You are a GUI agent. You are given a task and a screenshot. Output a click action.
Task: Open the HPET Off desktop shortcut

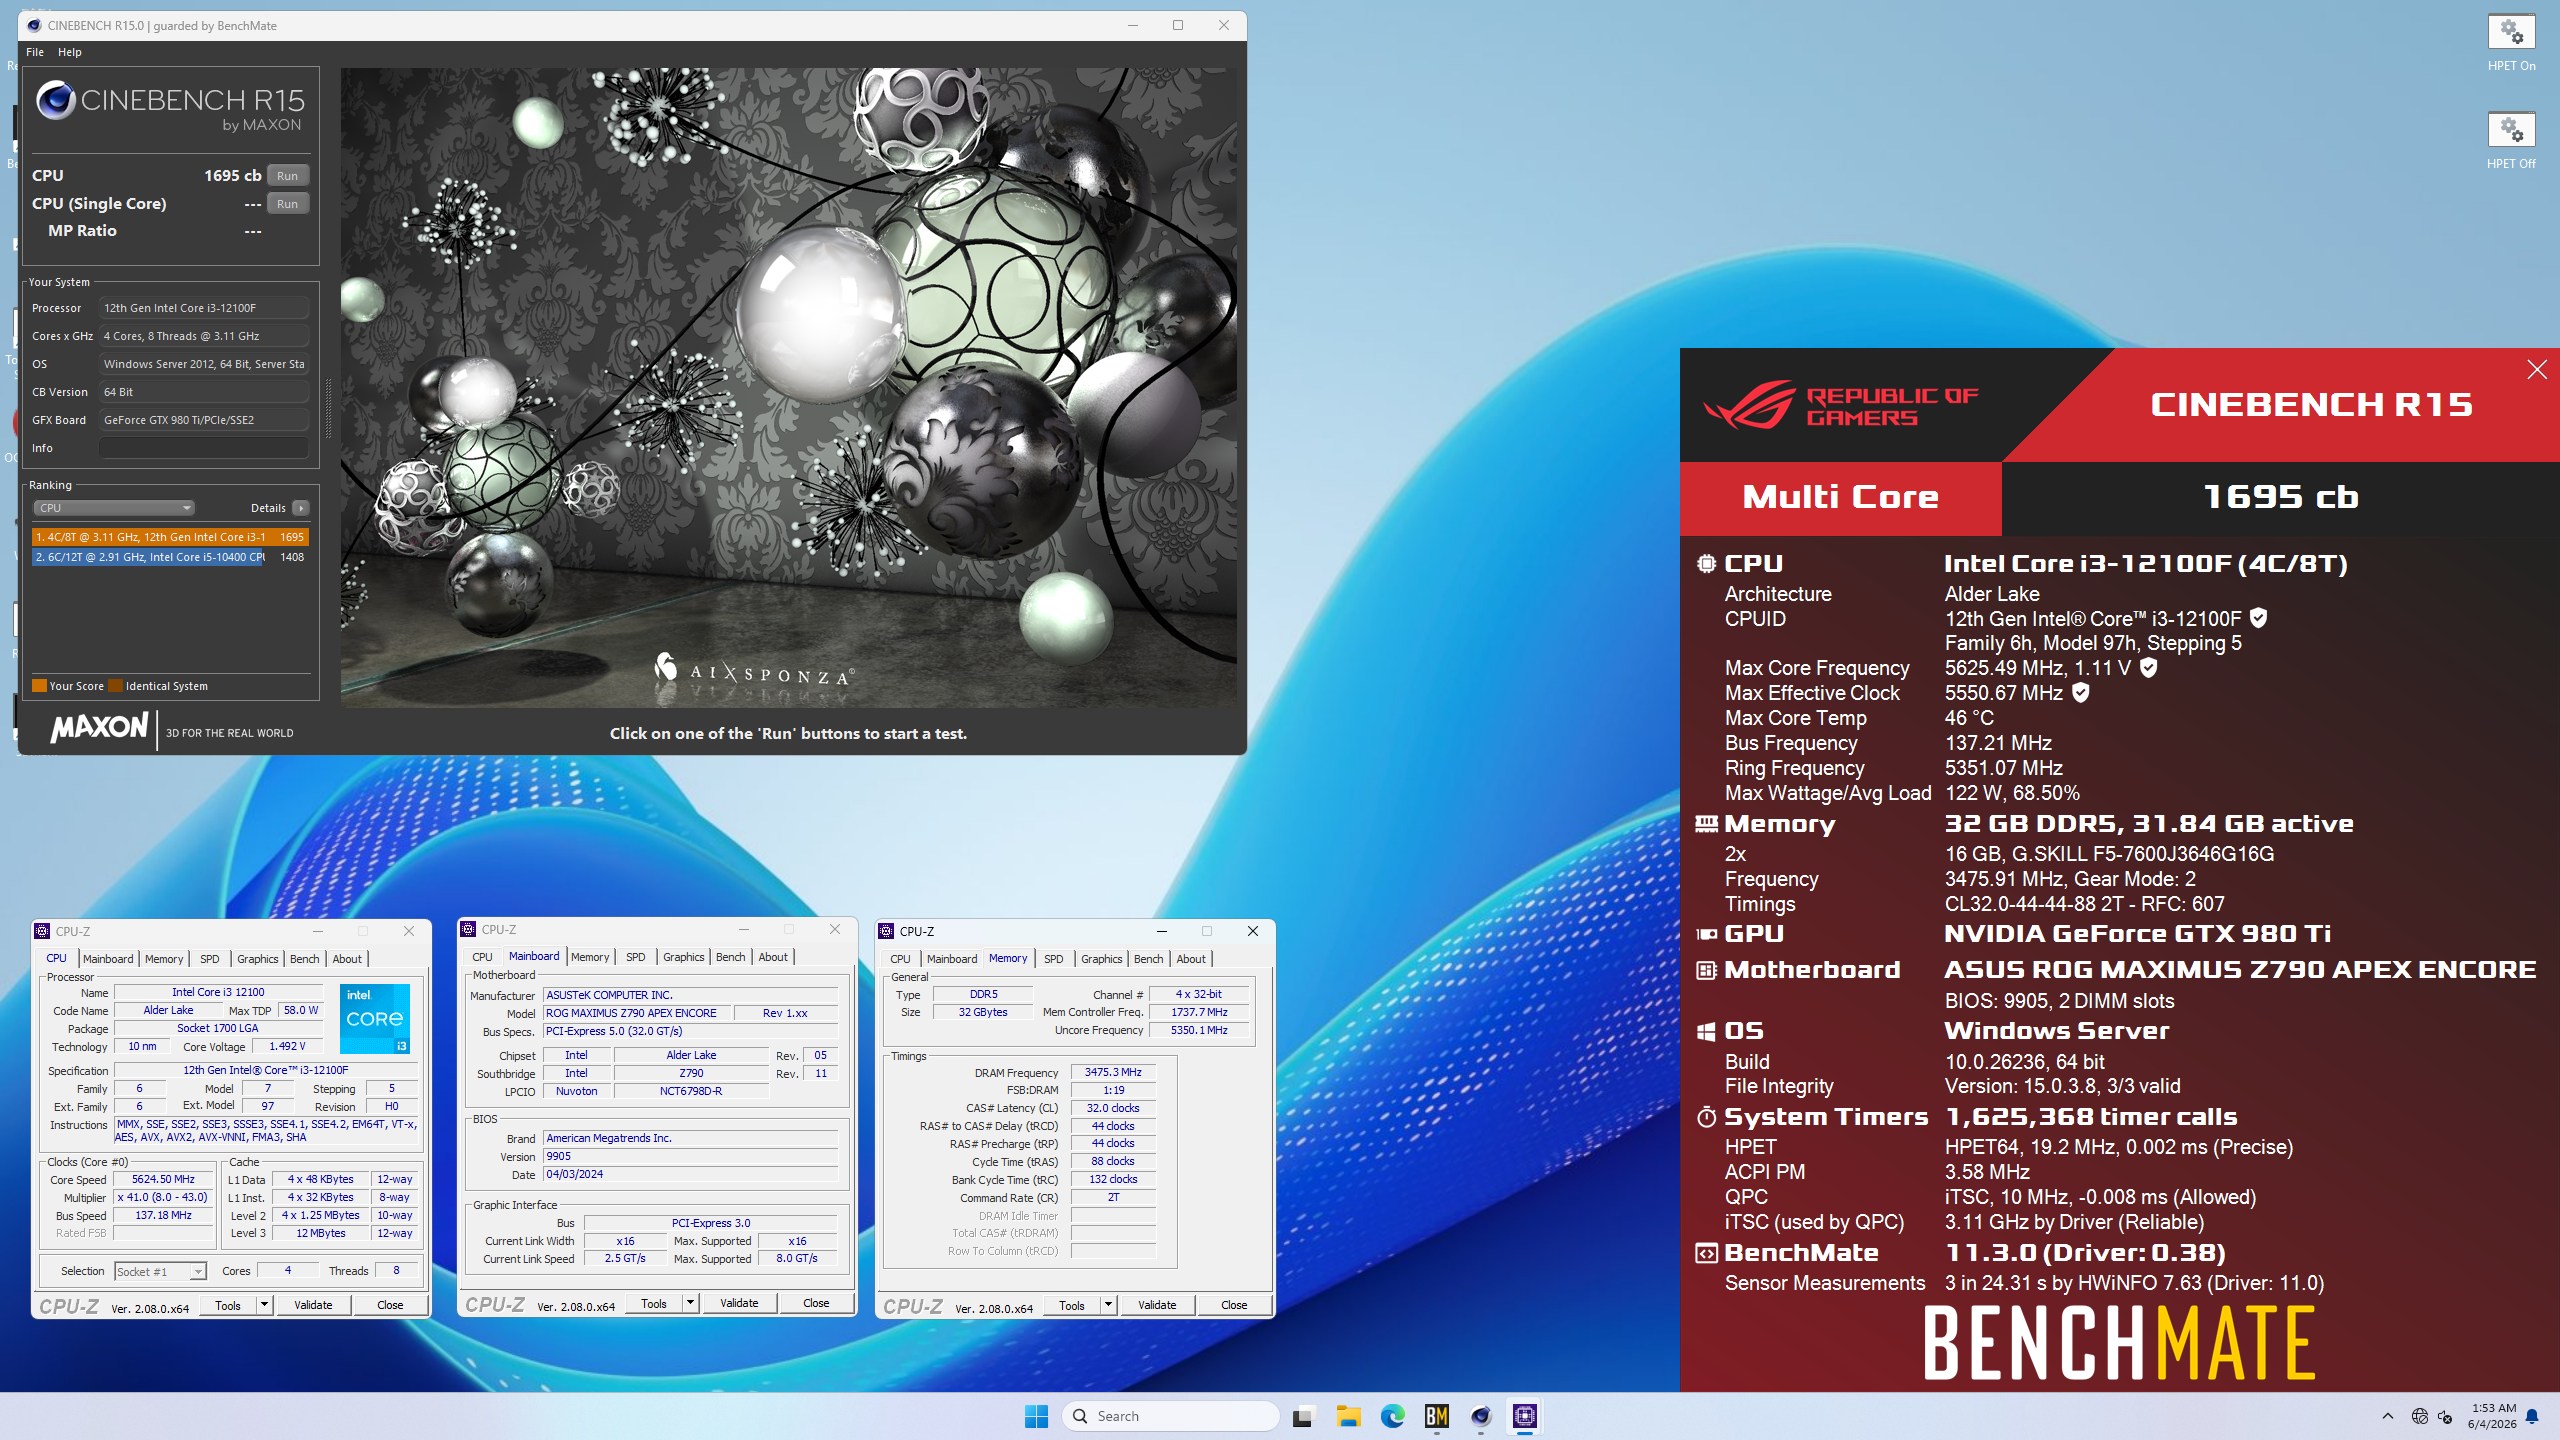(2511, 141)
